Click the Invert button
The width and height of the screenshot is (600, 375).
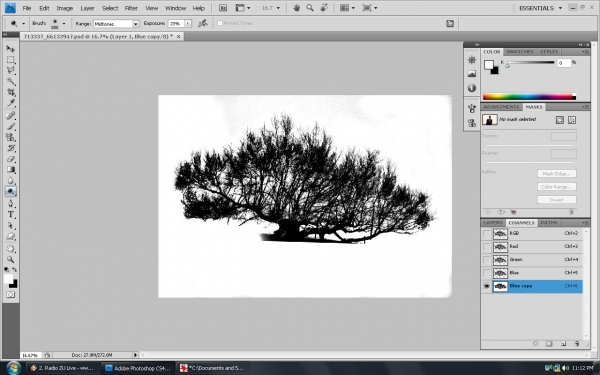(x=556, y=200)
